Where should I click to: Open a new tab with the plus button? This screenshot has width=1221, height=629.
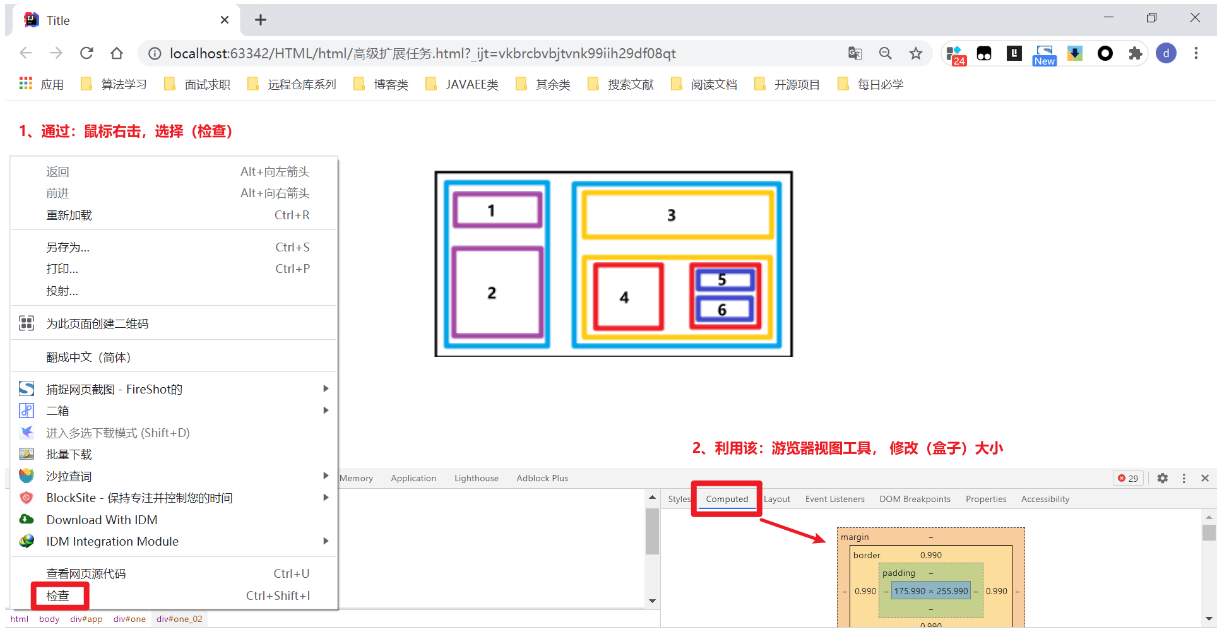260,19
